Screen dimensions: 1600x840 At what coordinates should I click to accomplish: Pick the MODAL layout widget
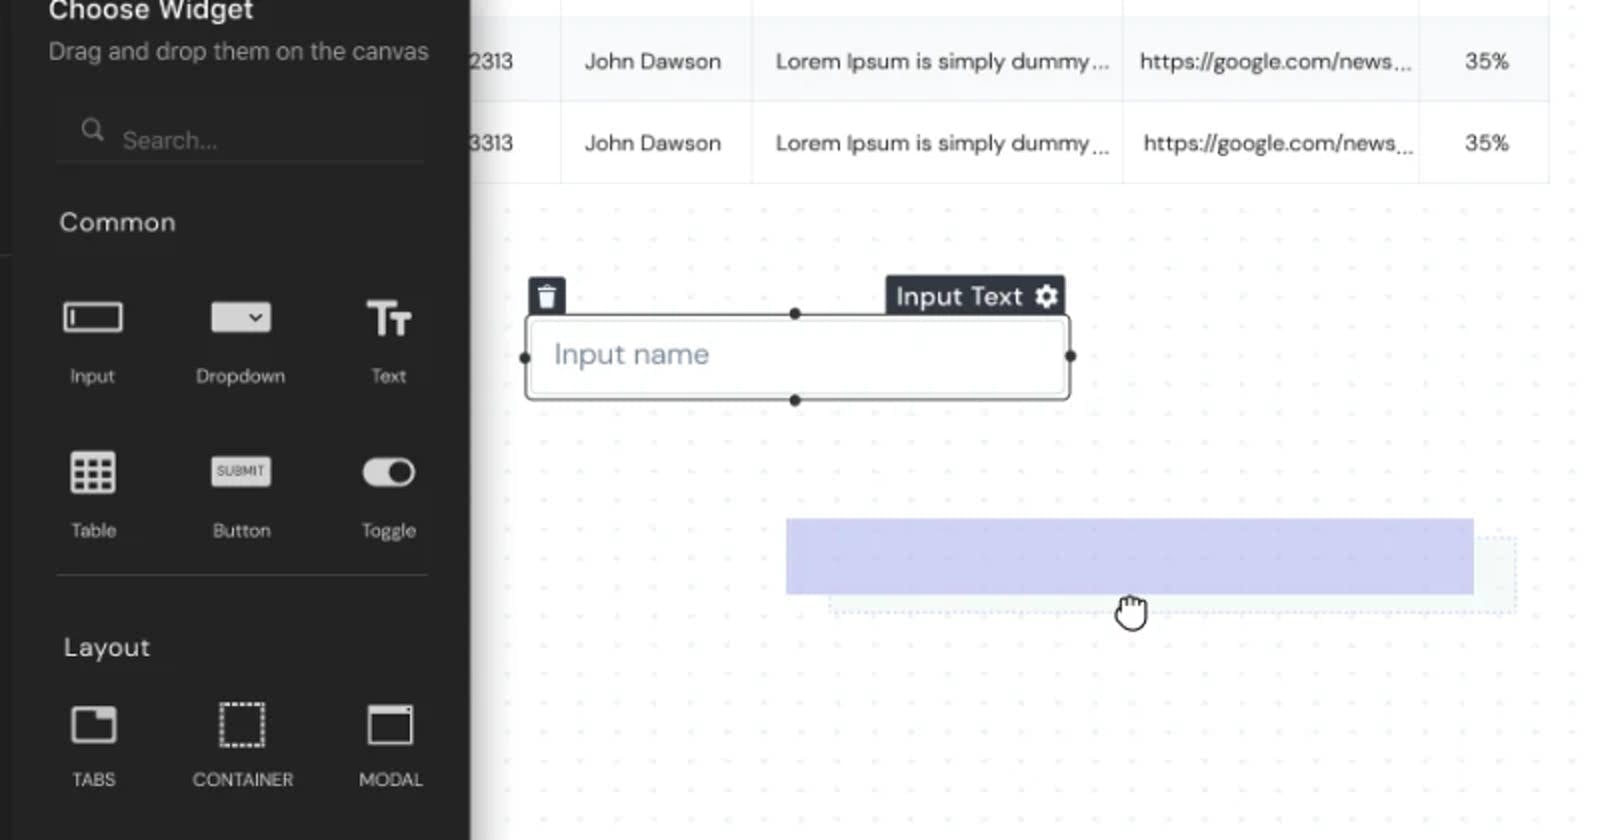tap(390, 725)
